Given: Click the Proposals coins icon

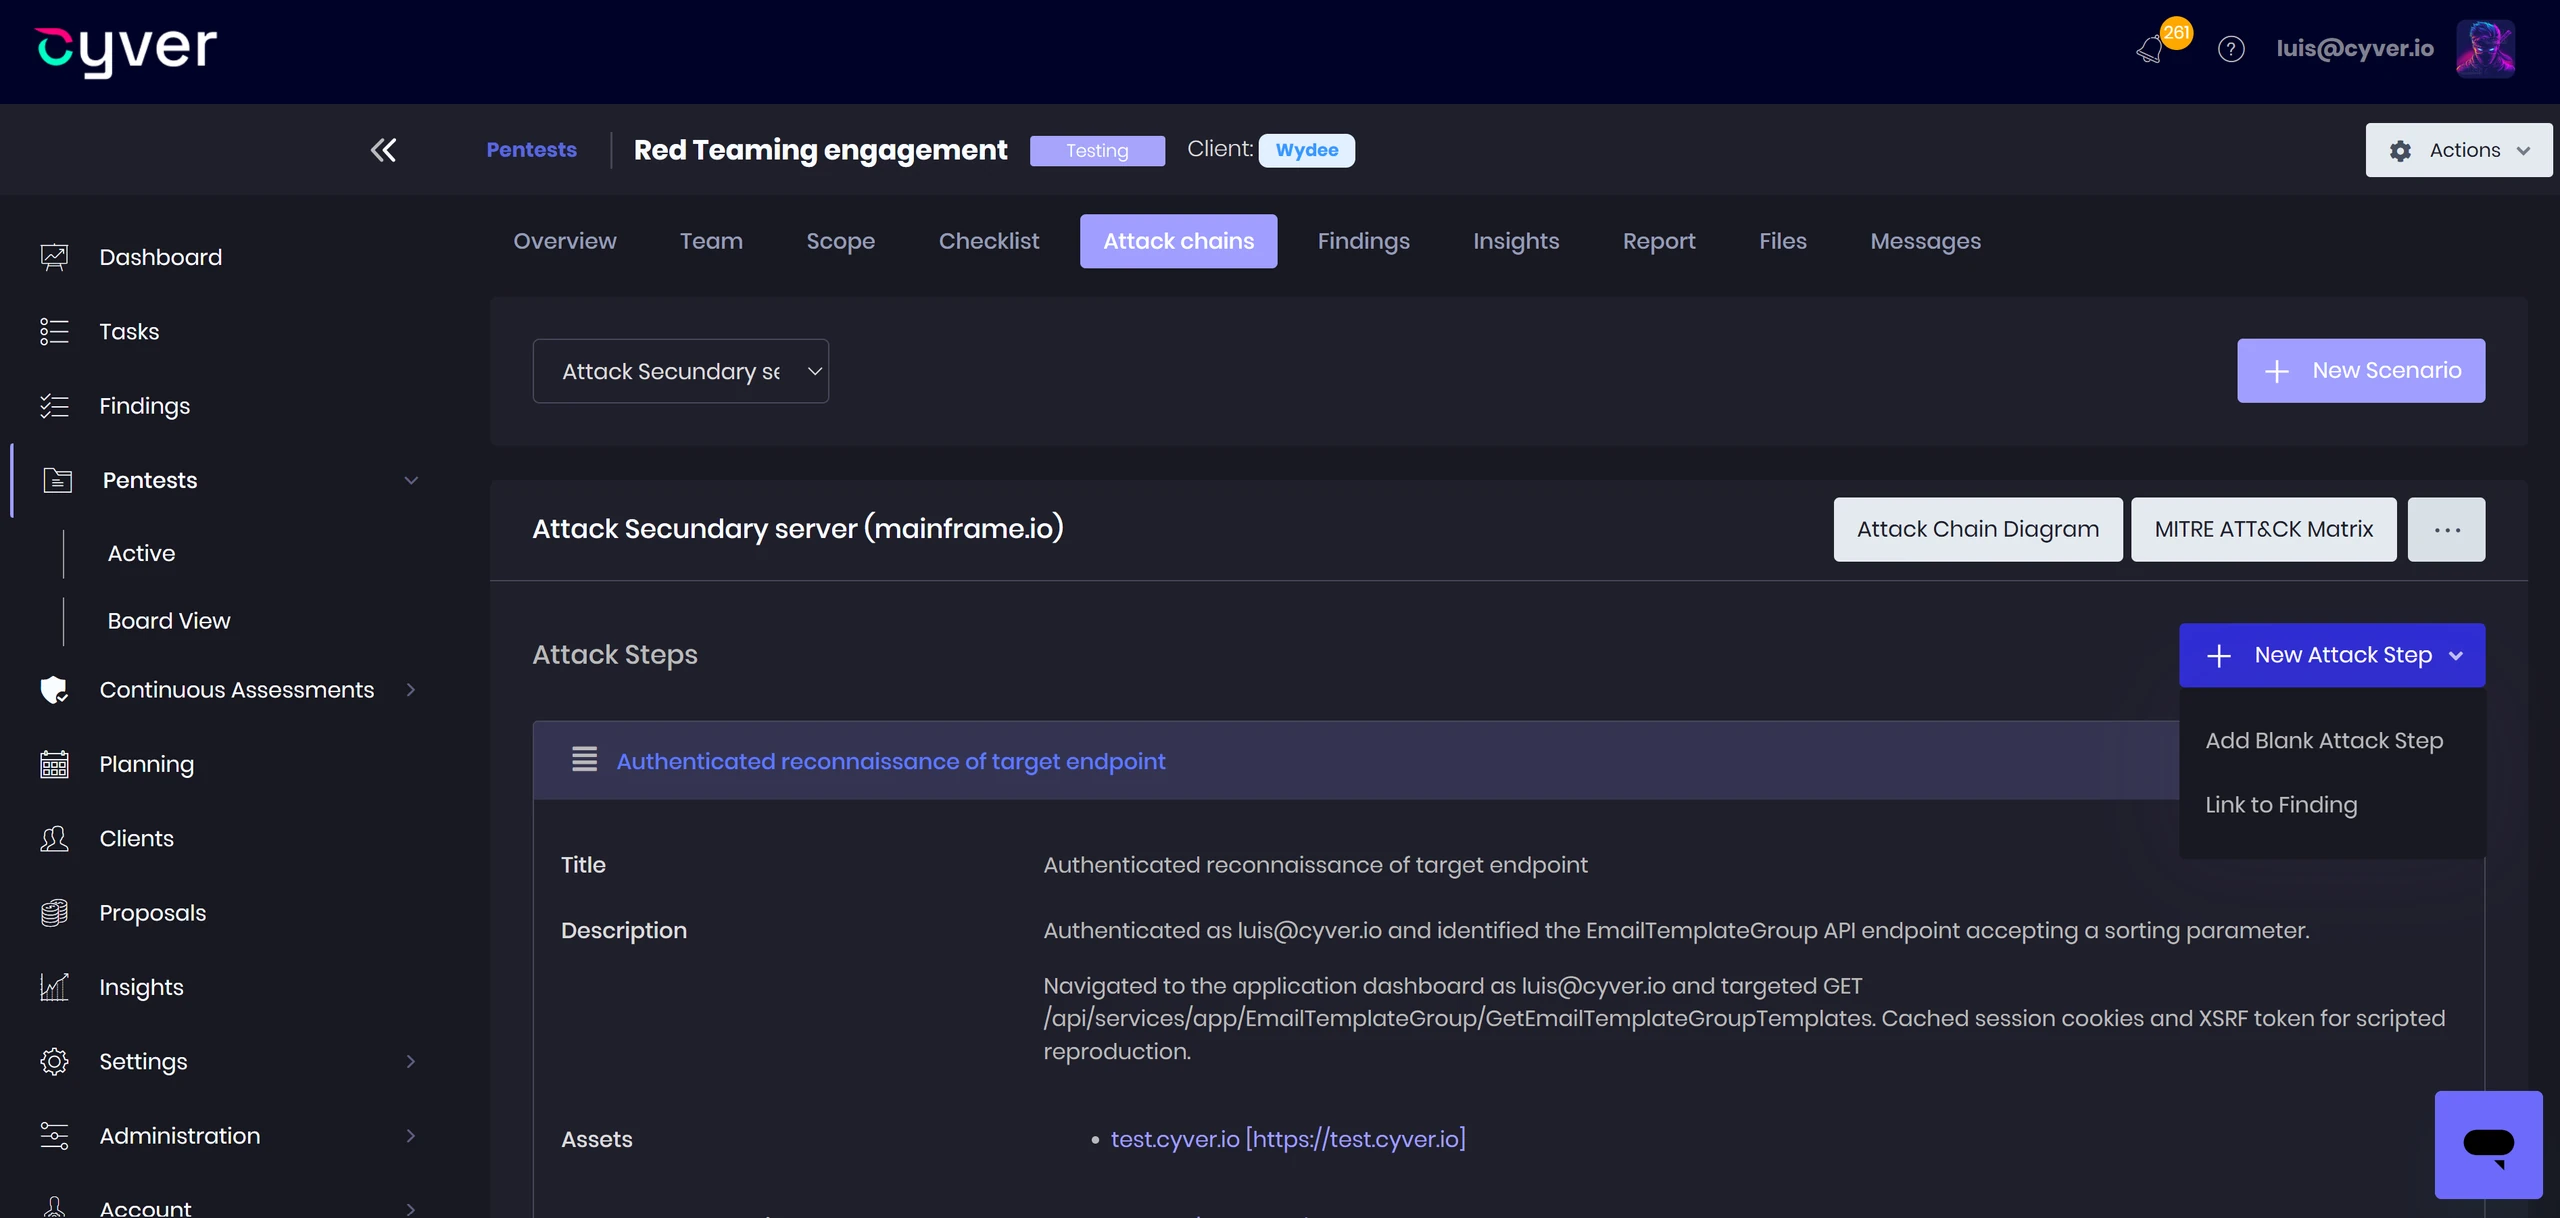Looking at the screenshot, I should [54, 913].
